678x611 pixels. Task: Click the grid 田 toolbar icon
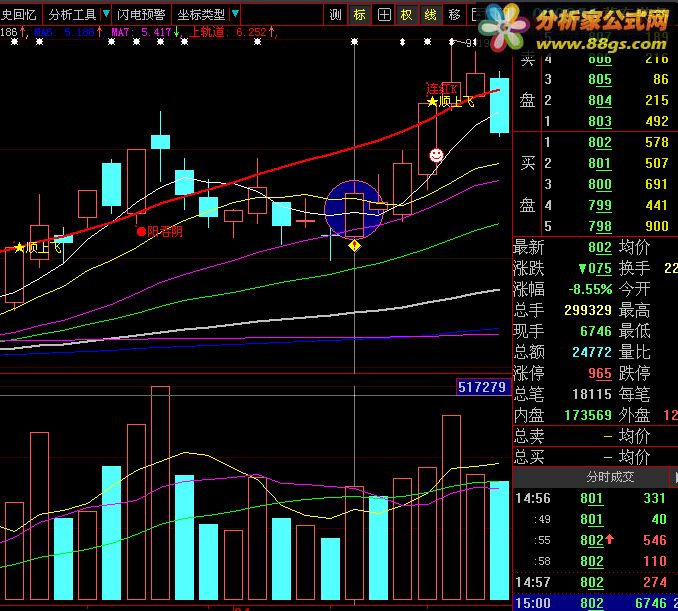click(384, 15)
